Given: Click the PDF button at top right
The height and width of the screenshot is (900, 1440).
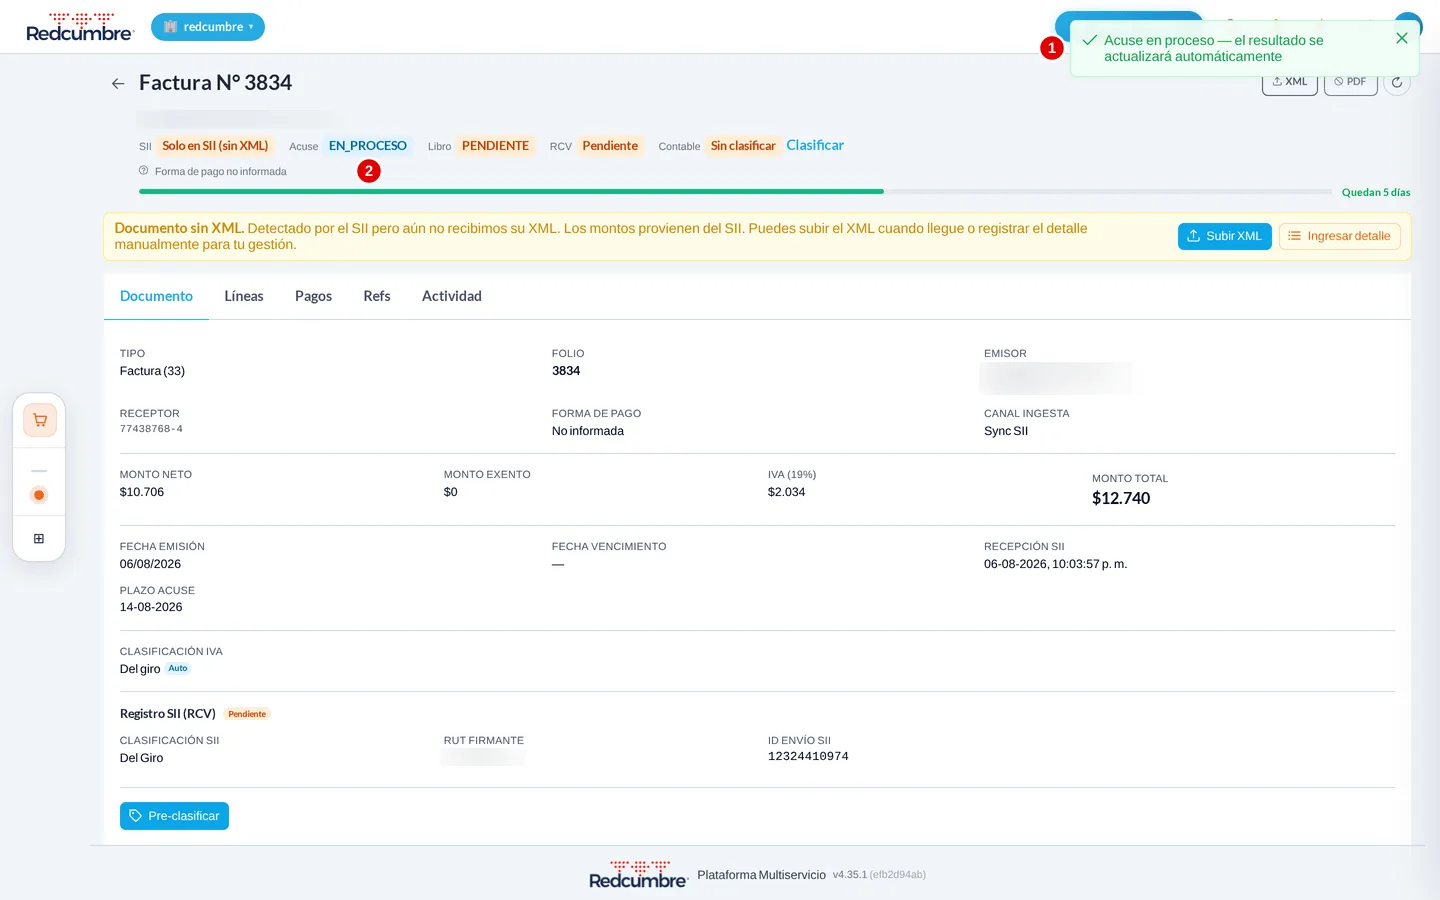Looking at the screenshot, I should coord(1351,84).
